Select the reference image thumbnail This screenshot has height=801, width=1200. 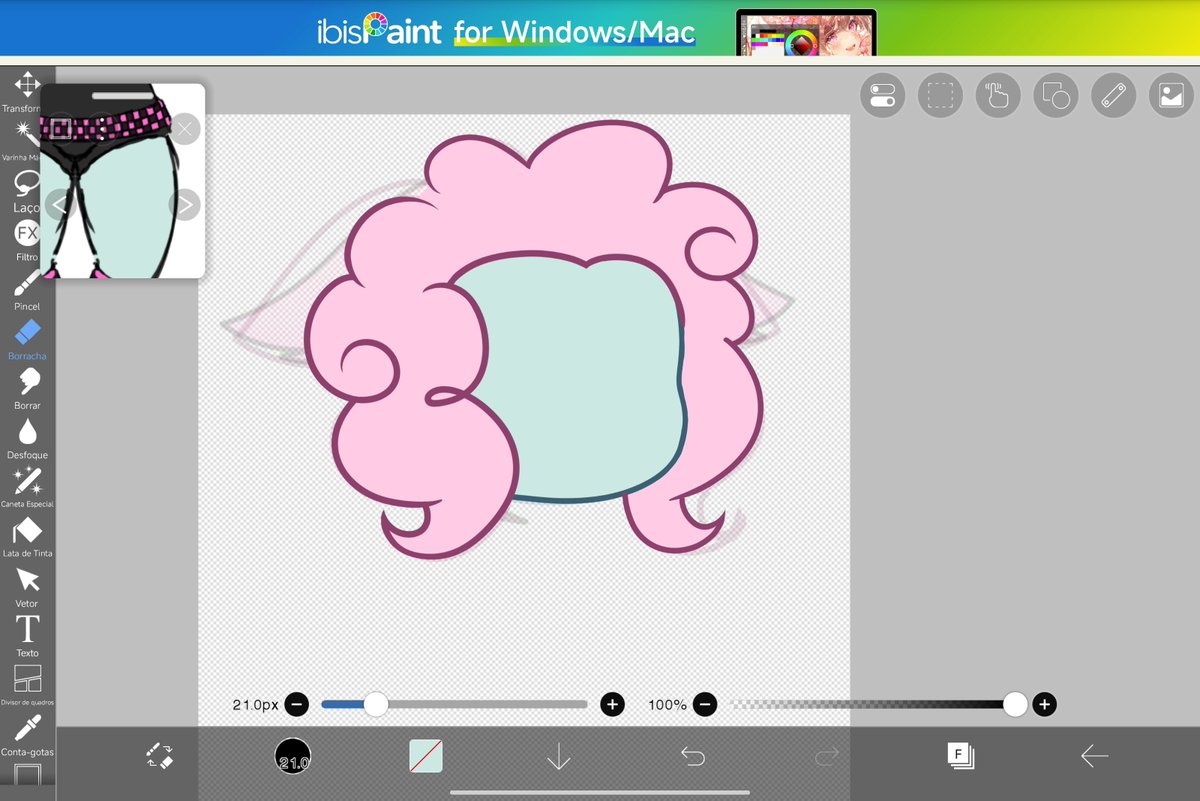122,181
